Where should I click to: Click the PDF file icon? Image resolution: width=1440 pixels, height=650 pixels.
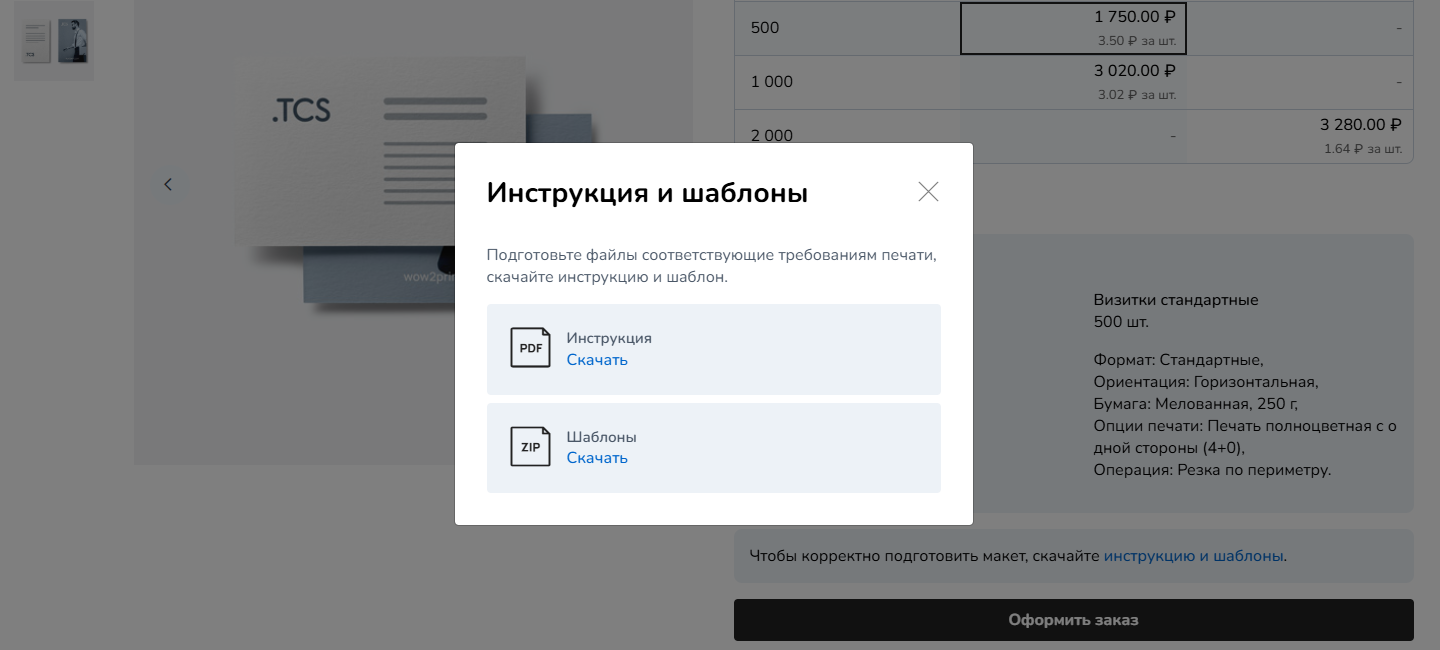[530, 348]
